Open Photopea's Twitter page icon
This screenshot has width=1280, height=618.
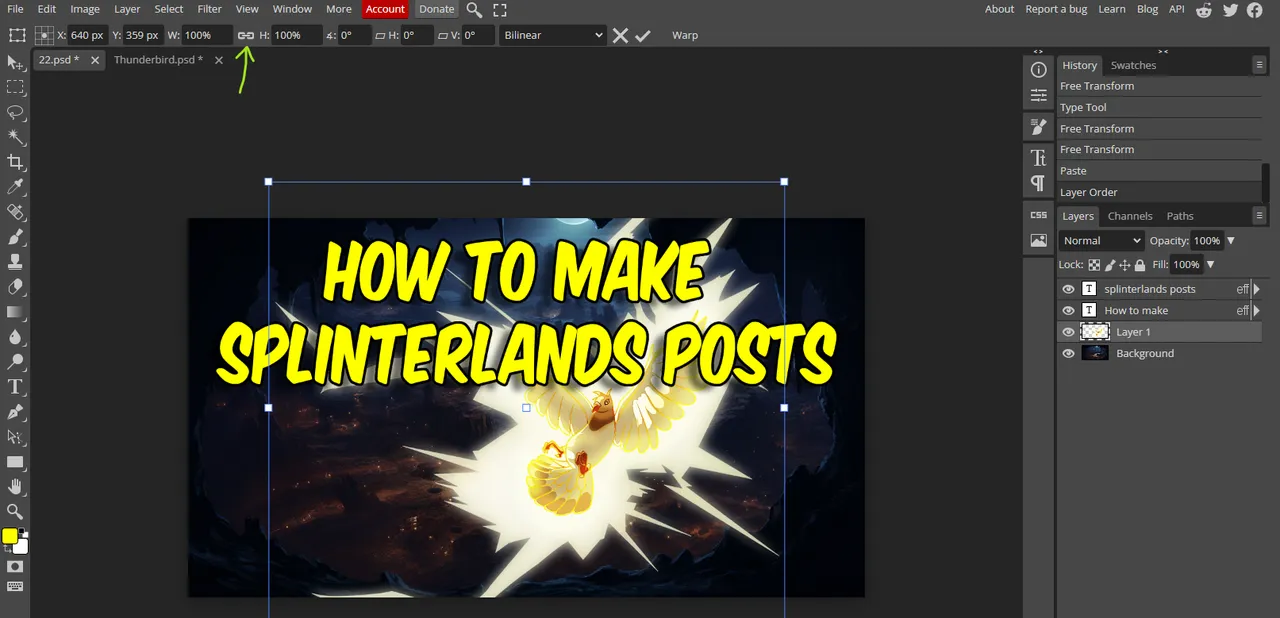pyautogui.click(x=1230, y=10)
